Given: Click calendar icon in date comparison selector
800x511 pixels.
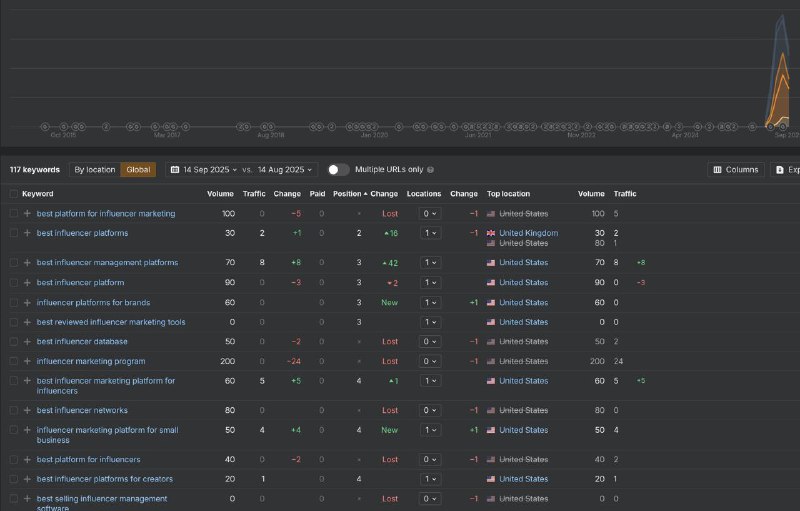Looking at the screenshot, I should click(174, 170).
